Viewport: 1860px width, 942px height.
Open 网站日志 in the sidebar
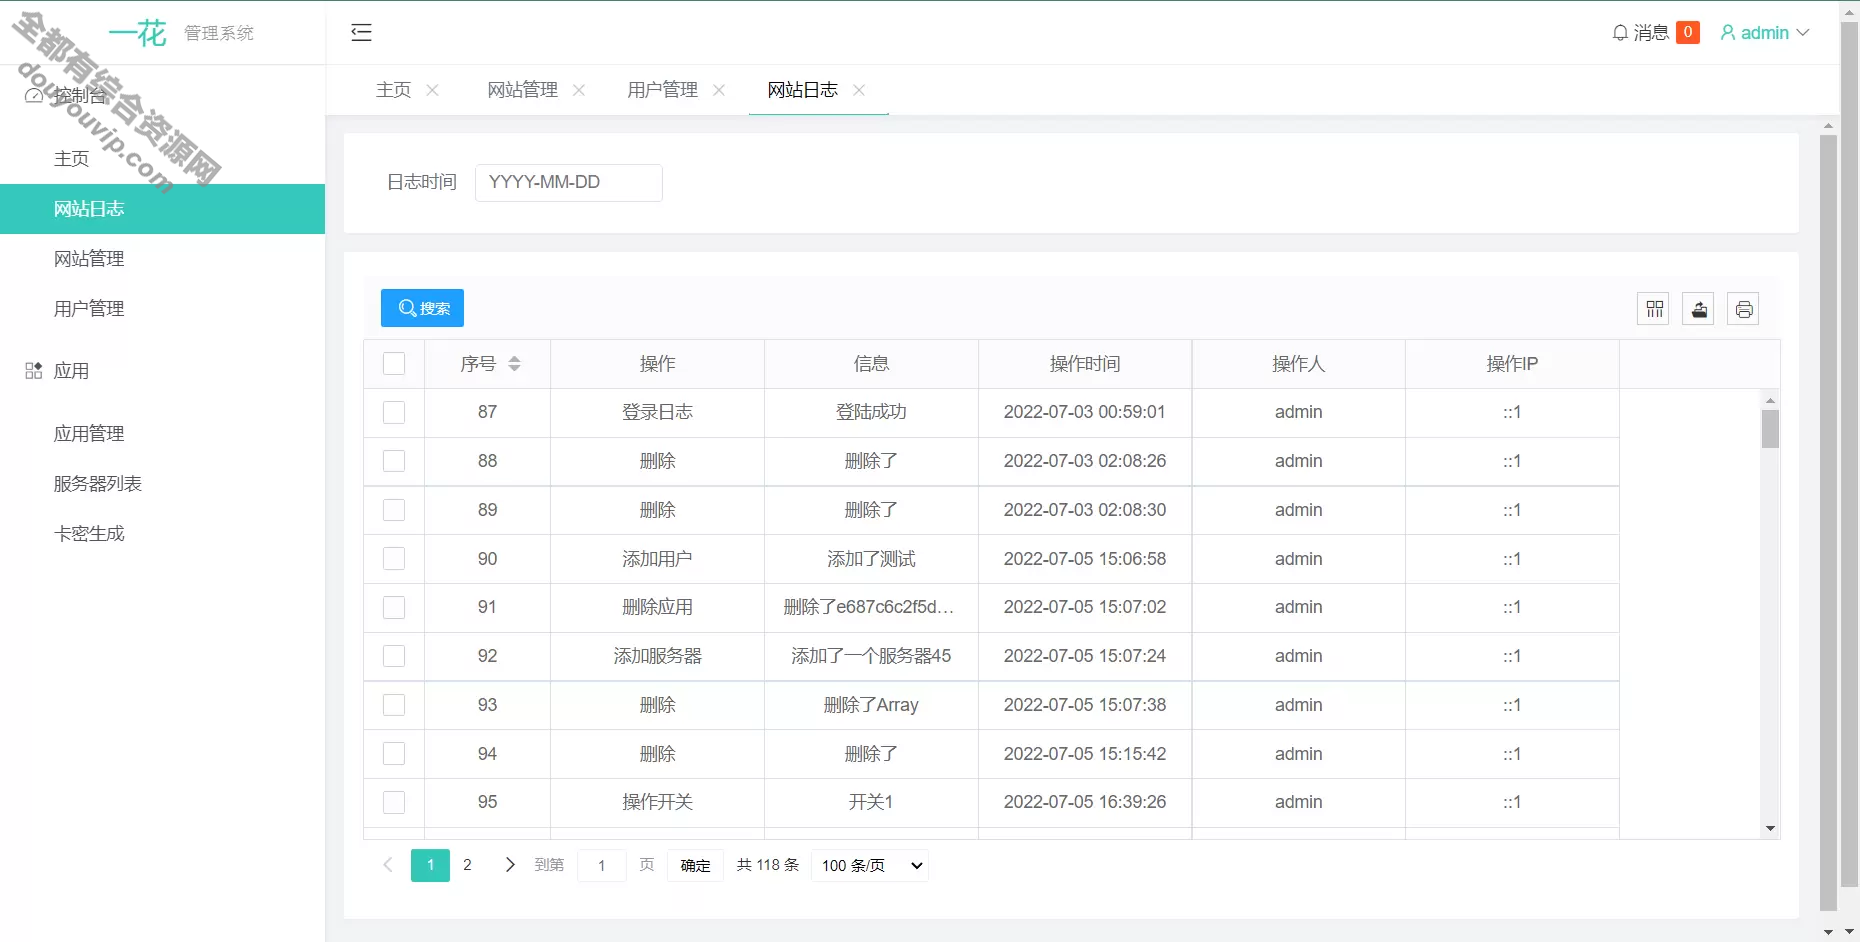point(163,209)
